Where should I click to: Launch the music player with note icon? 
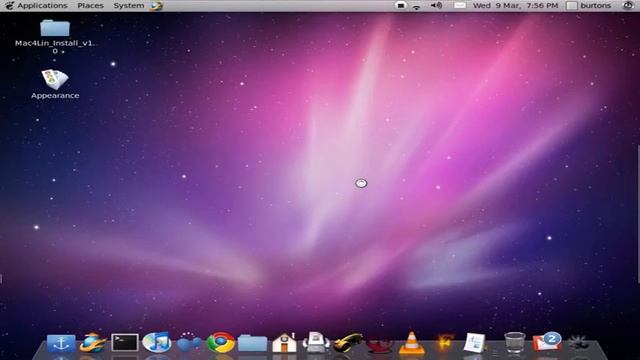pos(157,342)
